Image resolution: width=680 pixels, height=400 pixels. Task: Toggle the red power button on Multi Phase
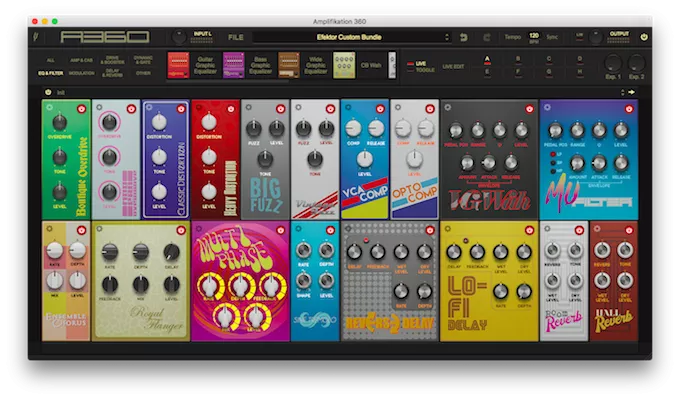pyautogui.click(x=281, y=230)
